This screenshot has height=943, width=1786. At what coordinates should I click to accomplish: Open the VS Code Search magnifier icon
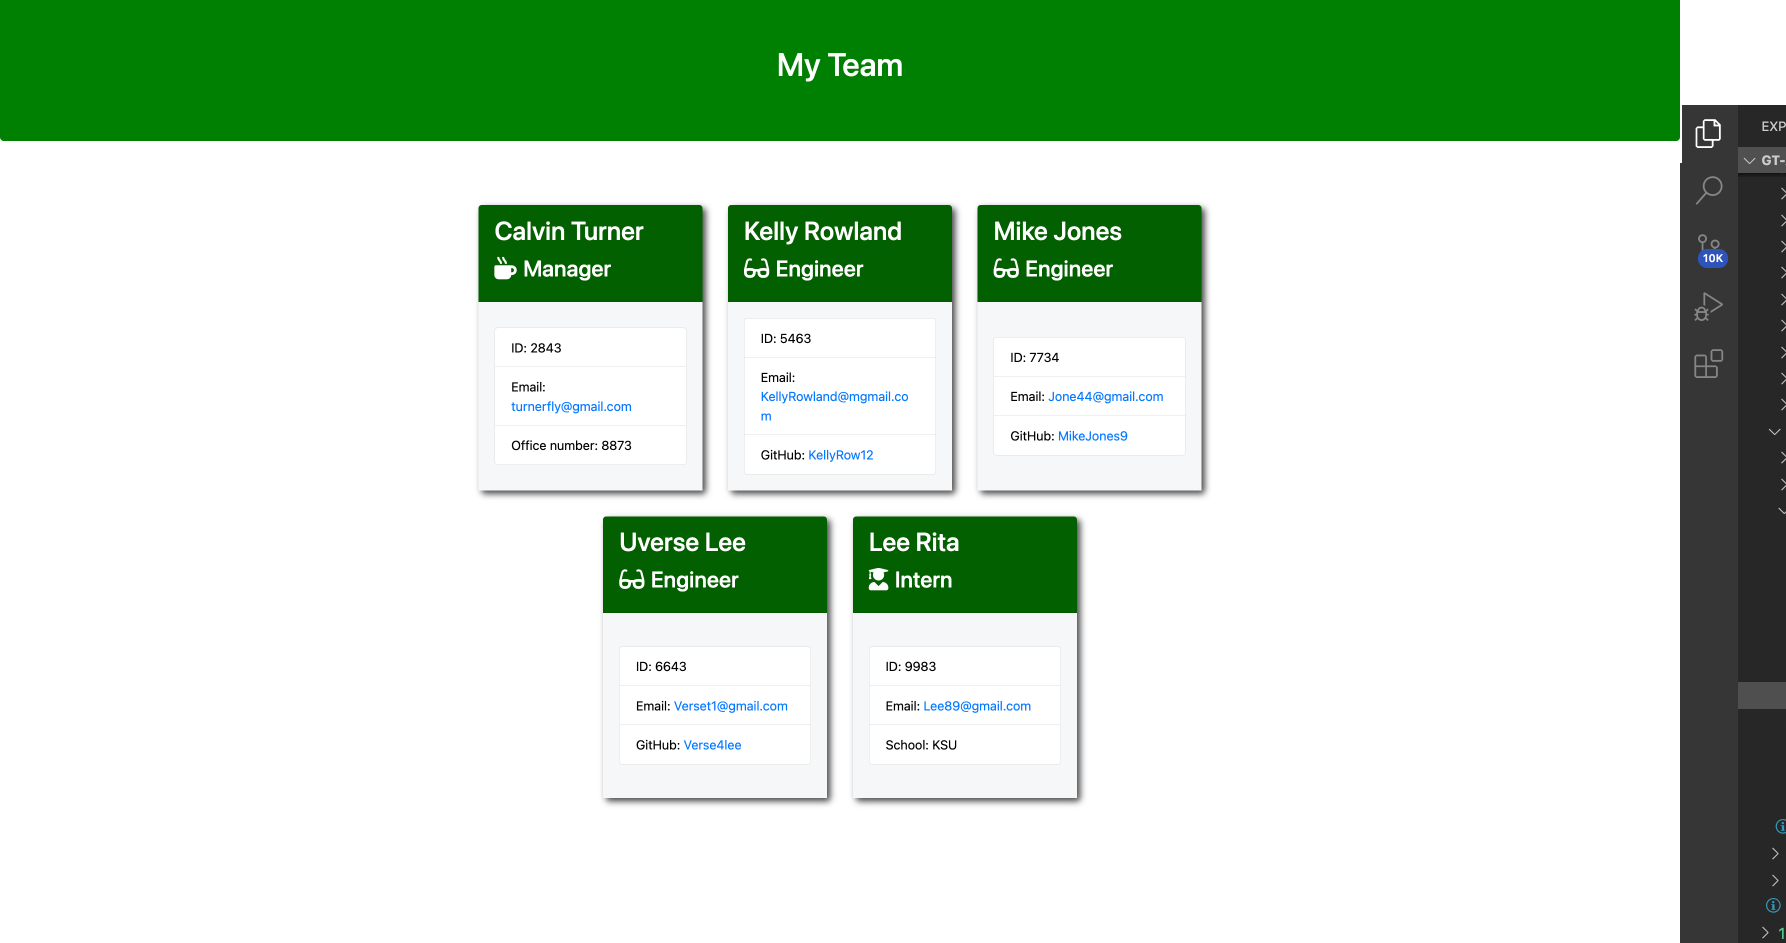click(1709, 190)
